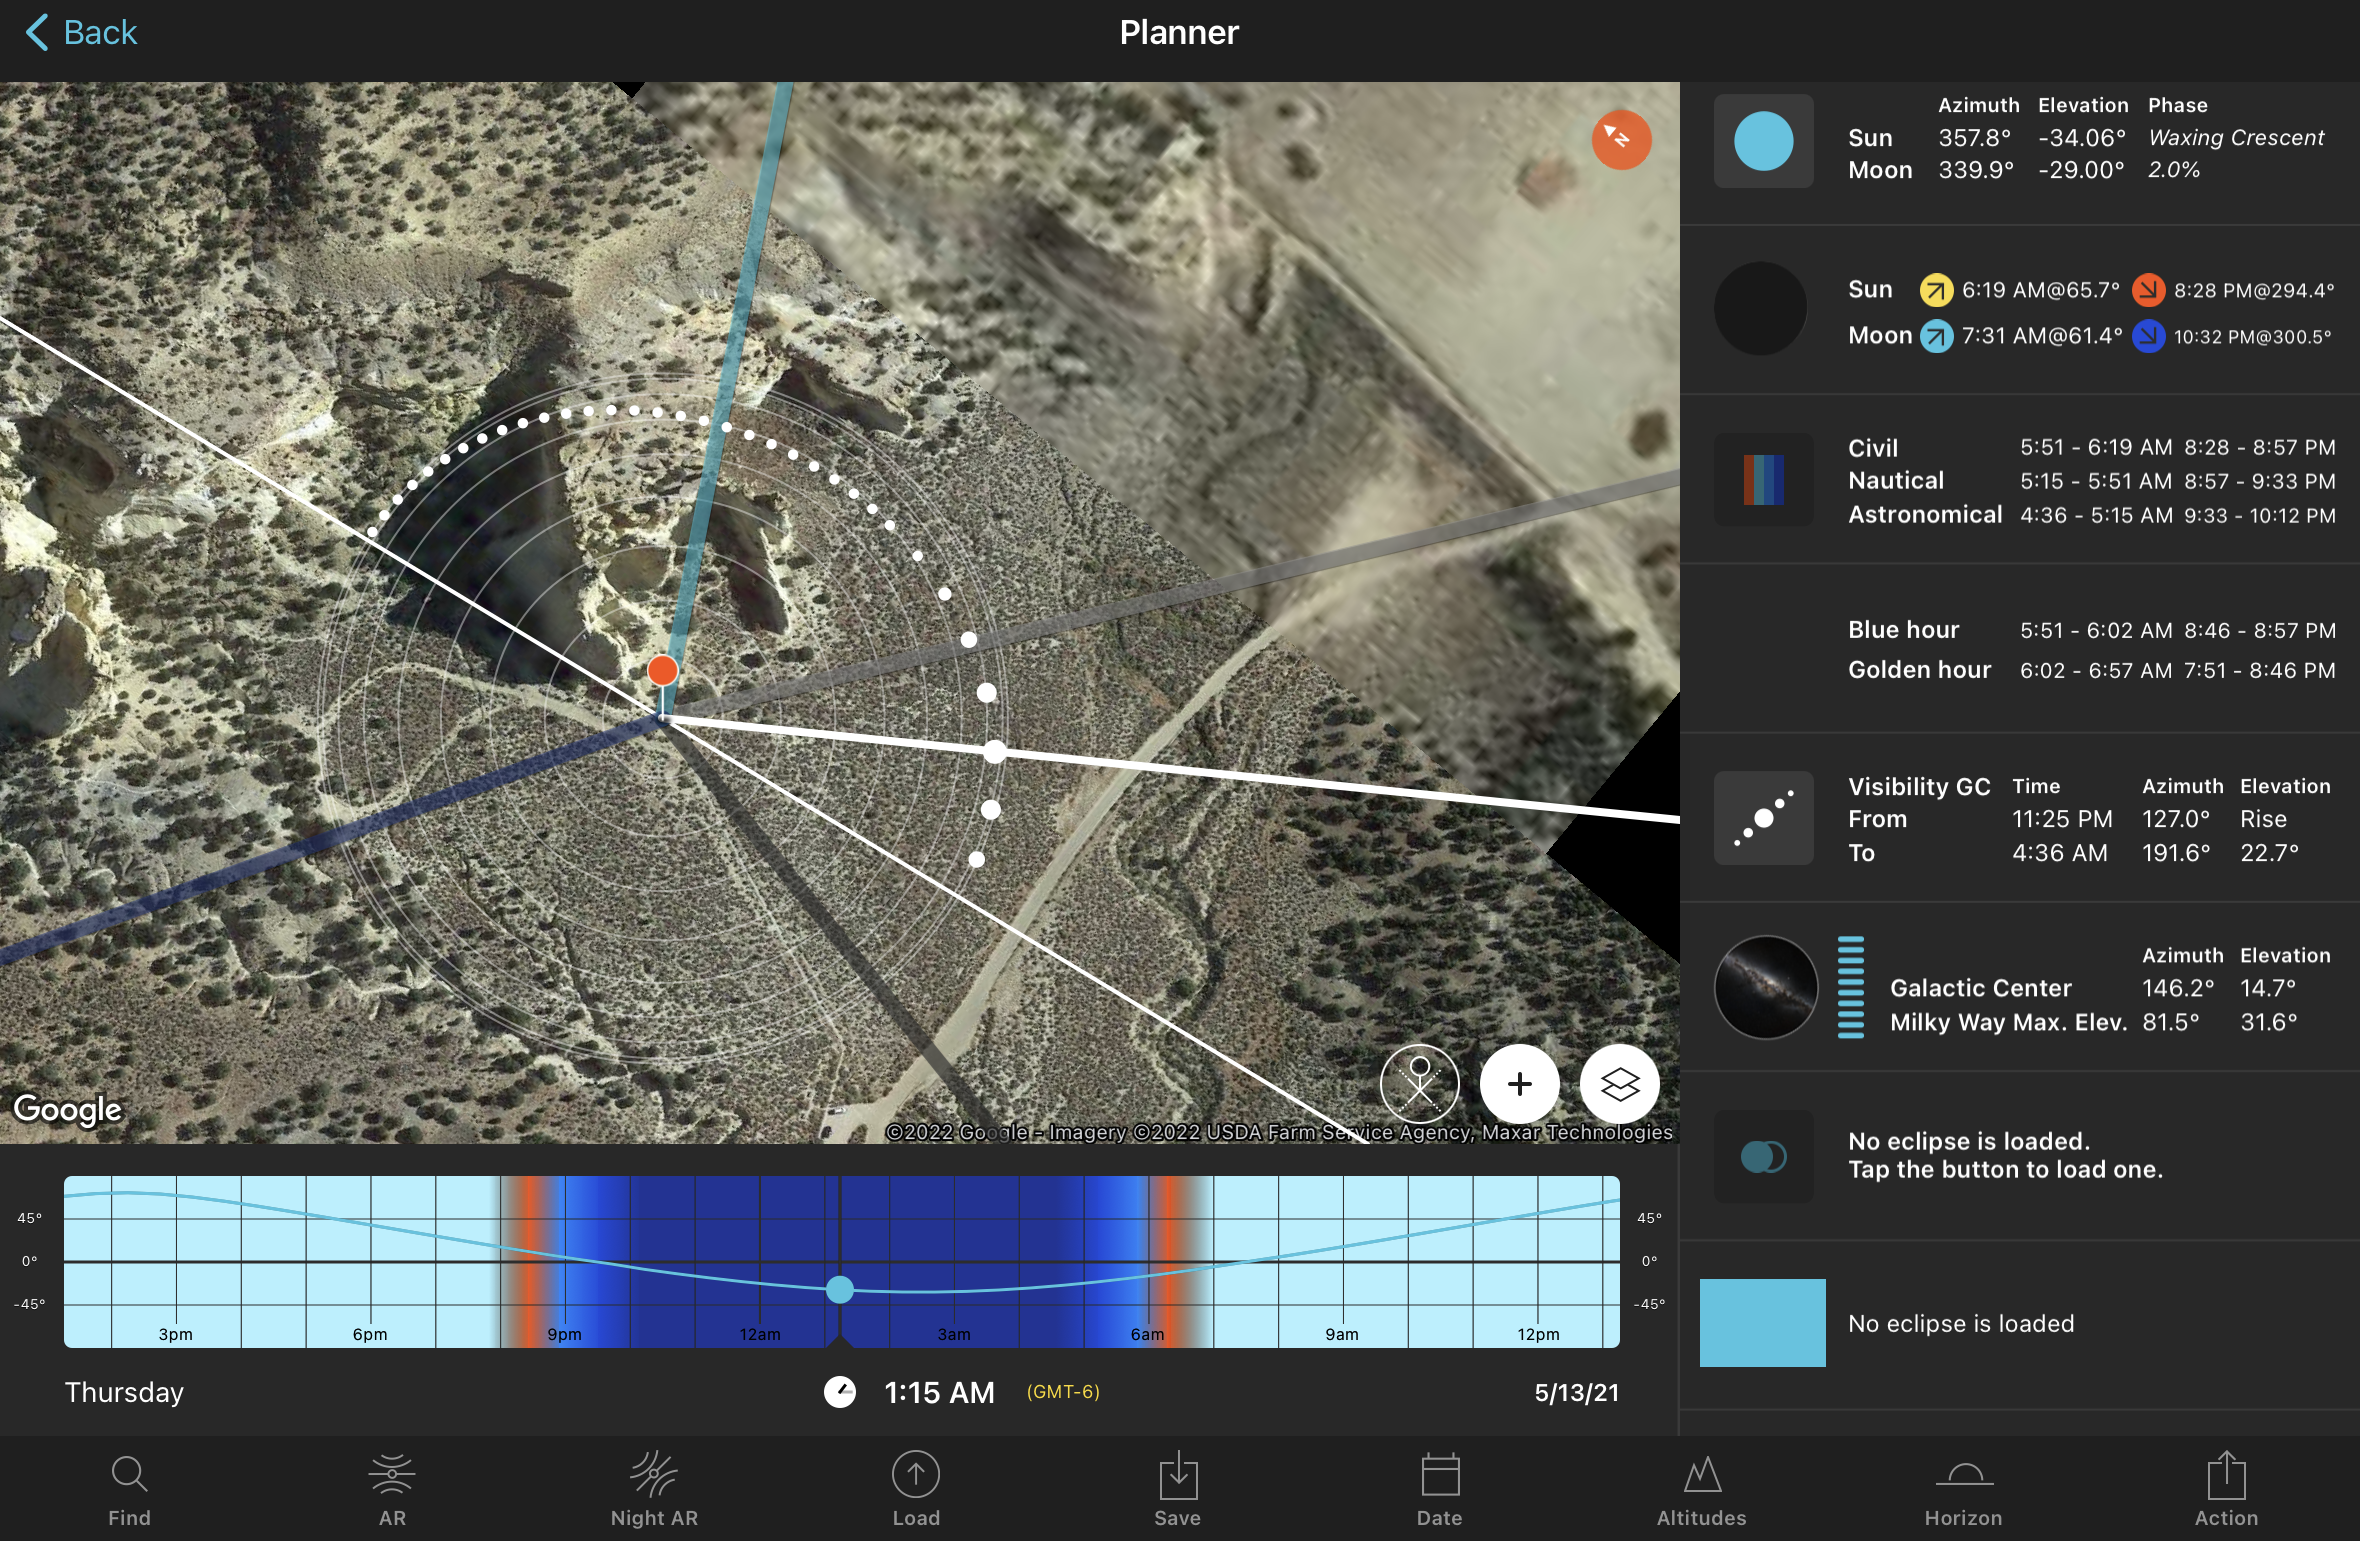Tap the crossed-out pin icon on the map
The width and height of the screenshot is (2360, 1541).
click(1419, 1084)
